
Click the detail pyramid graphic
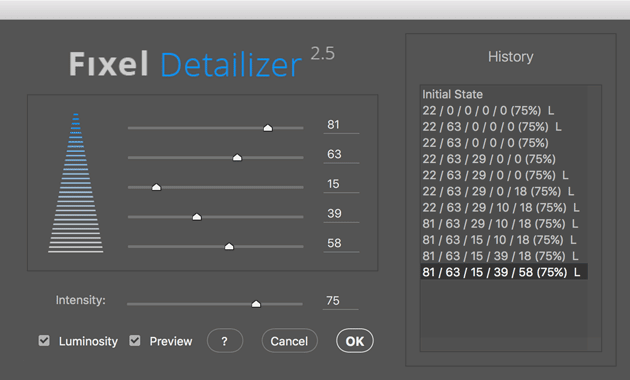pos(76,183)
